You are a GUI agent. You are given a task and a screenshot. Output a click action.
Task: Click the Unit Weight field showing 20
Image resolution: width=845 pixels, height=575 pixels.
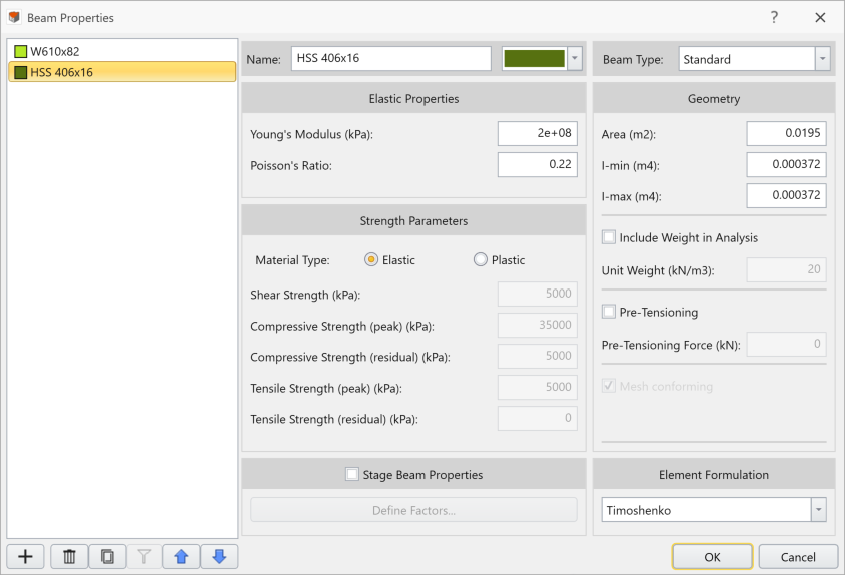786,269
